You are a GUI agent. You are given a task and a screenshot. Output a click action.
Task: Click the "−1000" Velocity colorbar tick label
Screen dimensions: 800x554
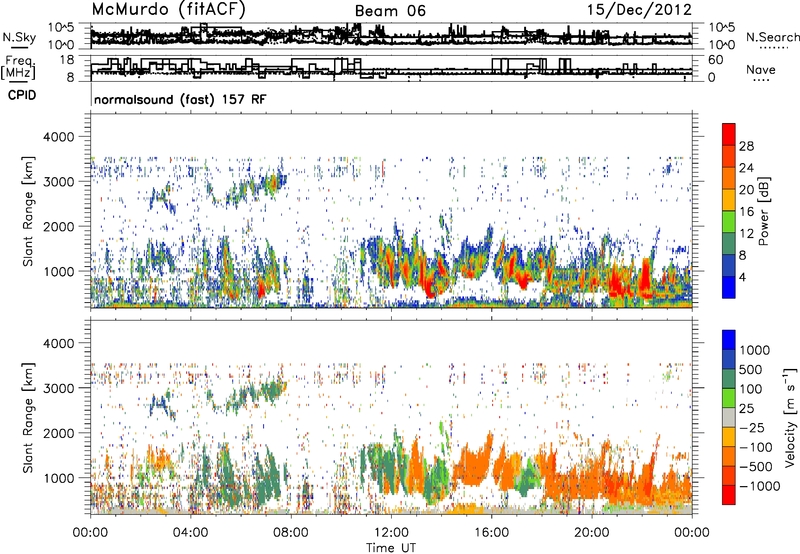pyautogui.click(x=759, y=486)
